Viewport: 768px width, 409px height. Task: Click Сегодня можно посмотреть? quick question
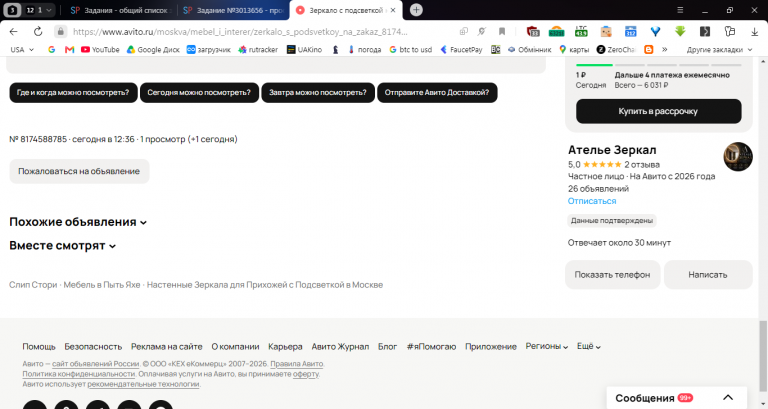[x=199, y=92]
